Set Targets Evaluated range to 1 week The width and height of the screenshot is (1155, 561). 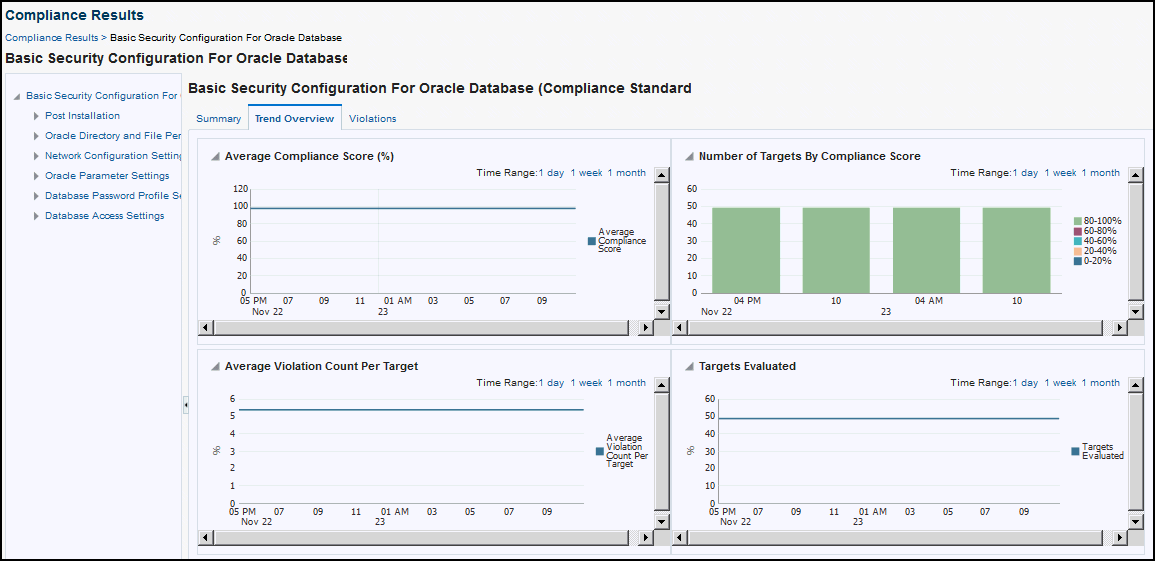(x=1060, y=383)
